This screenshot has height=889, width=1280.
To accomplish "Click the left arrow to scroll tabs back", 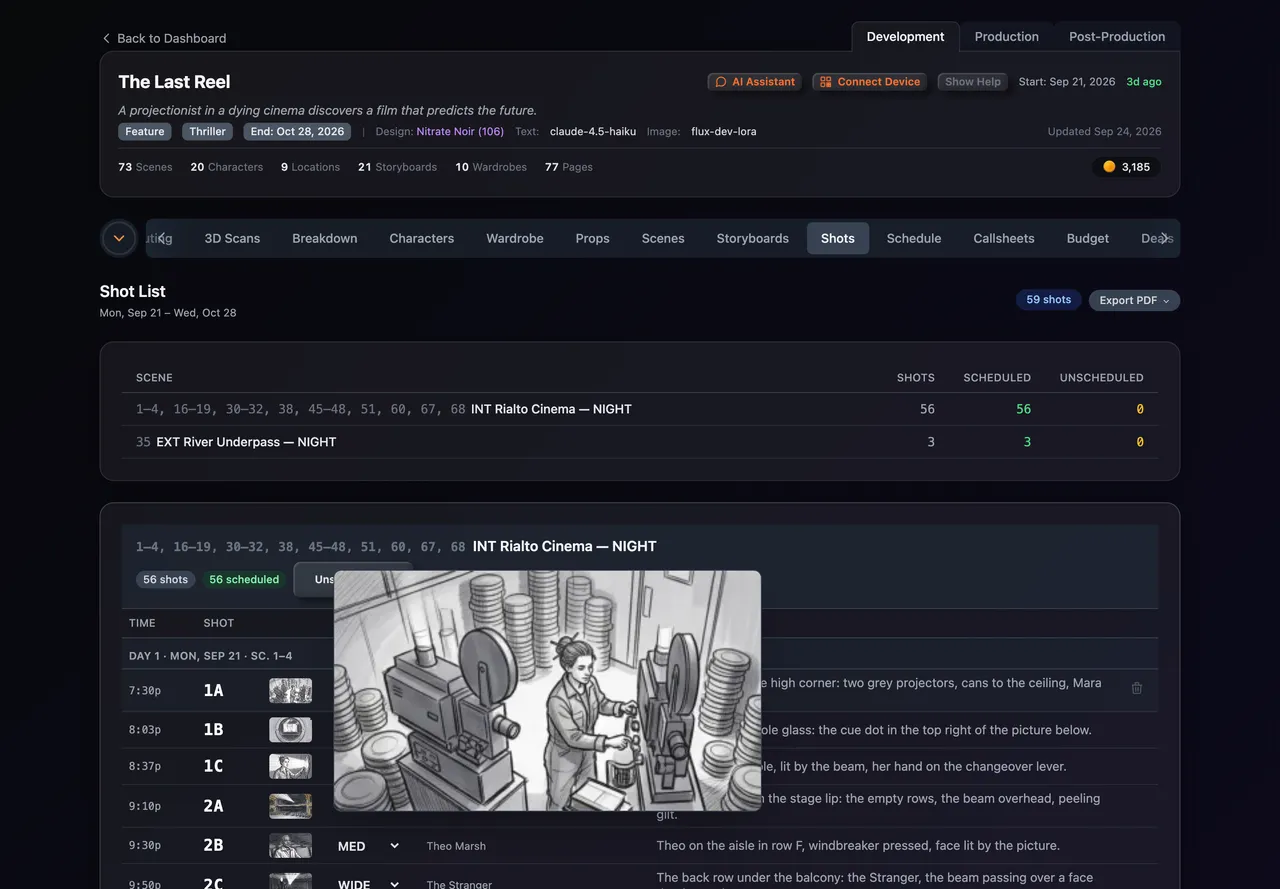I will 162,238.
